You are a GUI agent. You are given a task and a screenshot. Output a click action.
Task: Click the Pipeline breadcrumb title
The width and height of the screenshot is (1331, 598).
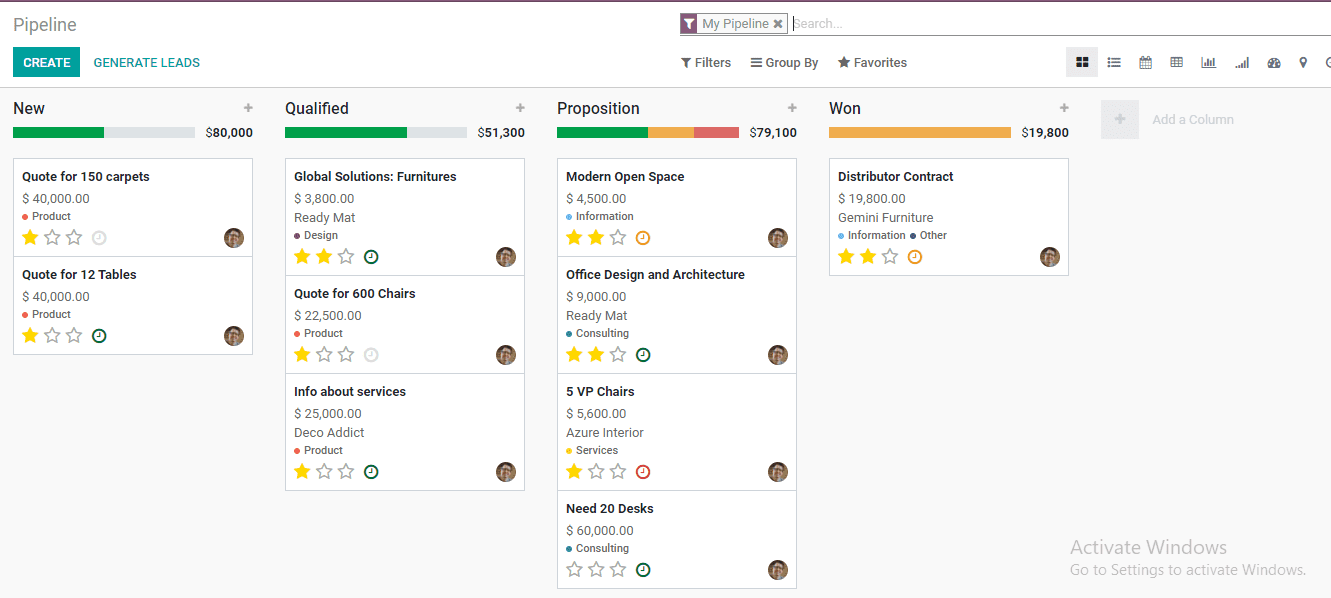tap(45, 25)
